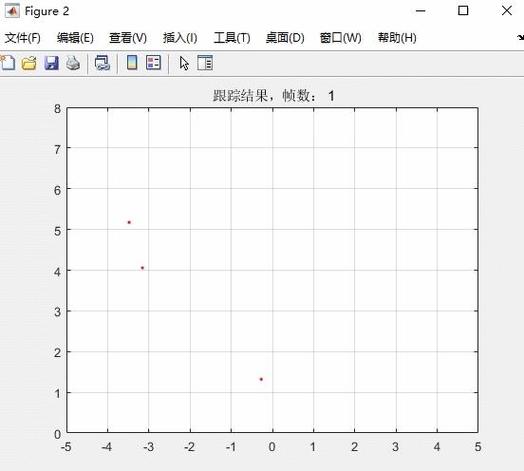The width and height of the screenshot is (524, 471).
Task: Print the figure with the printer icon
Action: pyautogui.click(x=73, y=63)
